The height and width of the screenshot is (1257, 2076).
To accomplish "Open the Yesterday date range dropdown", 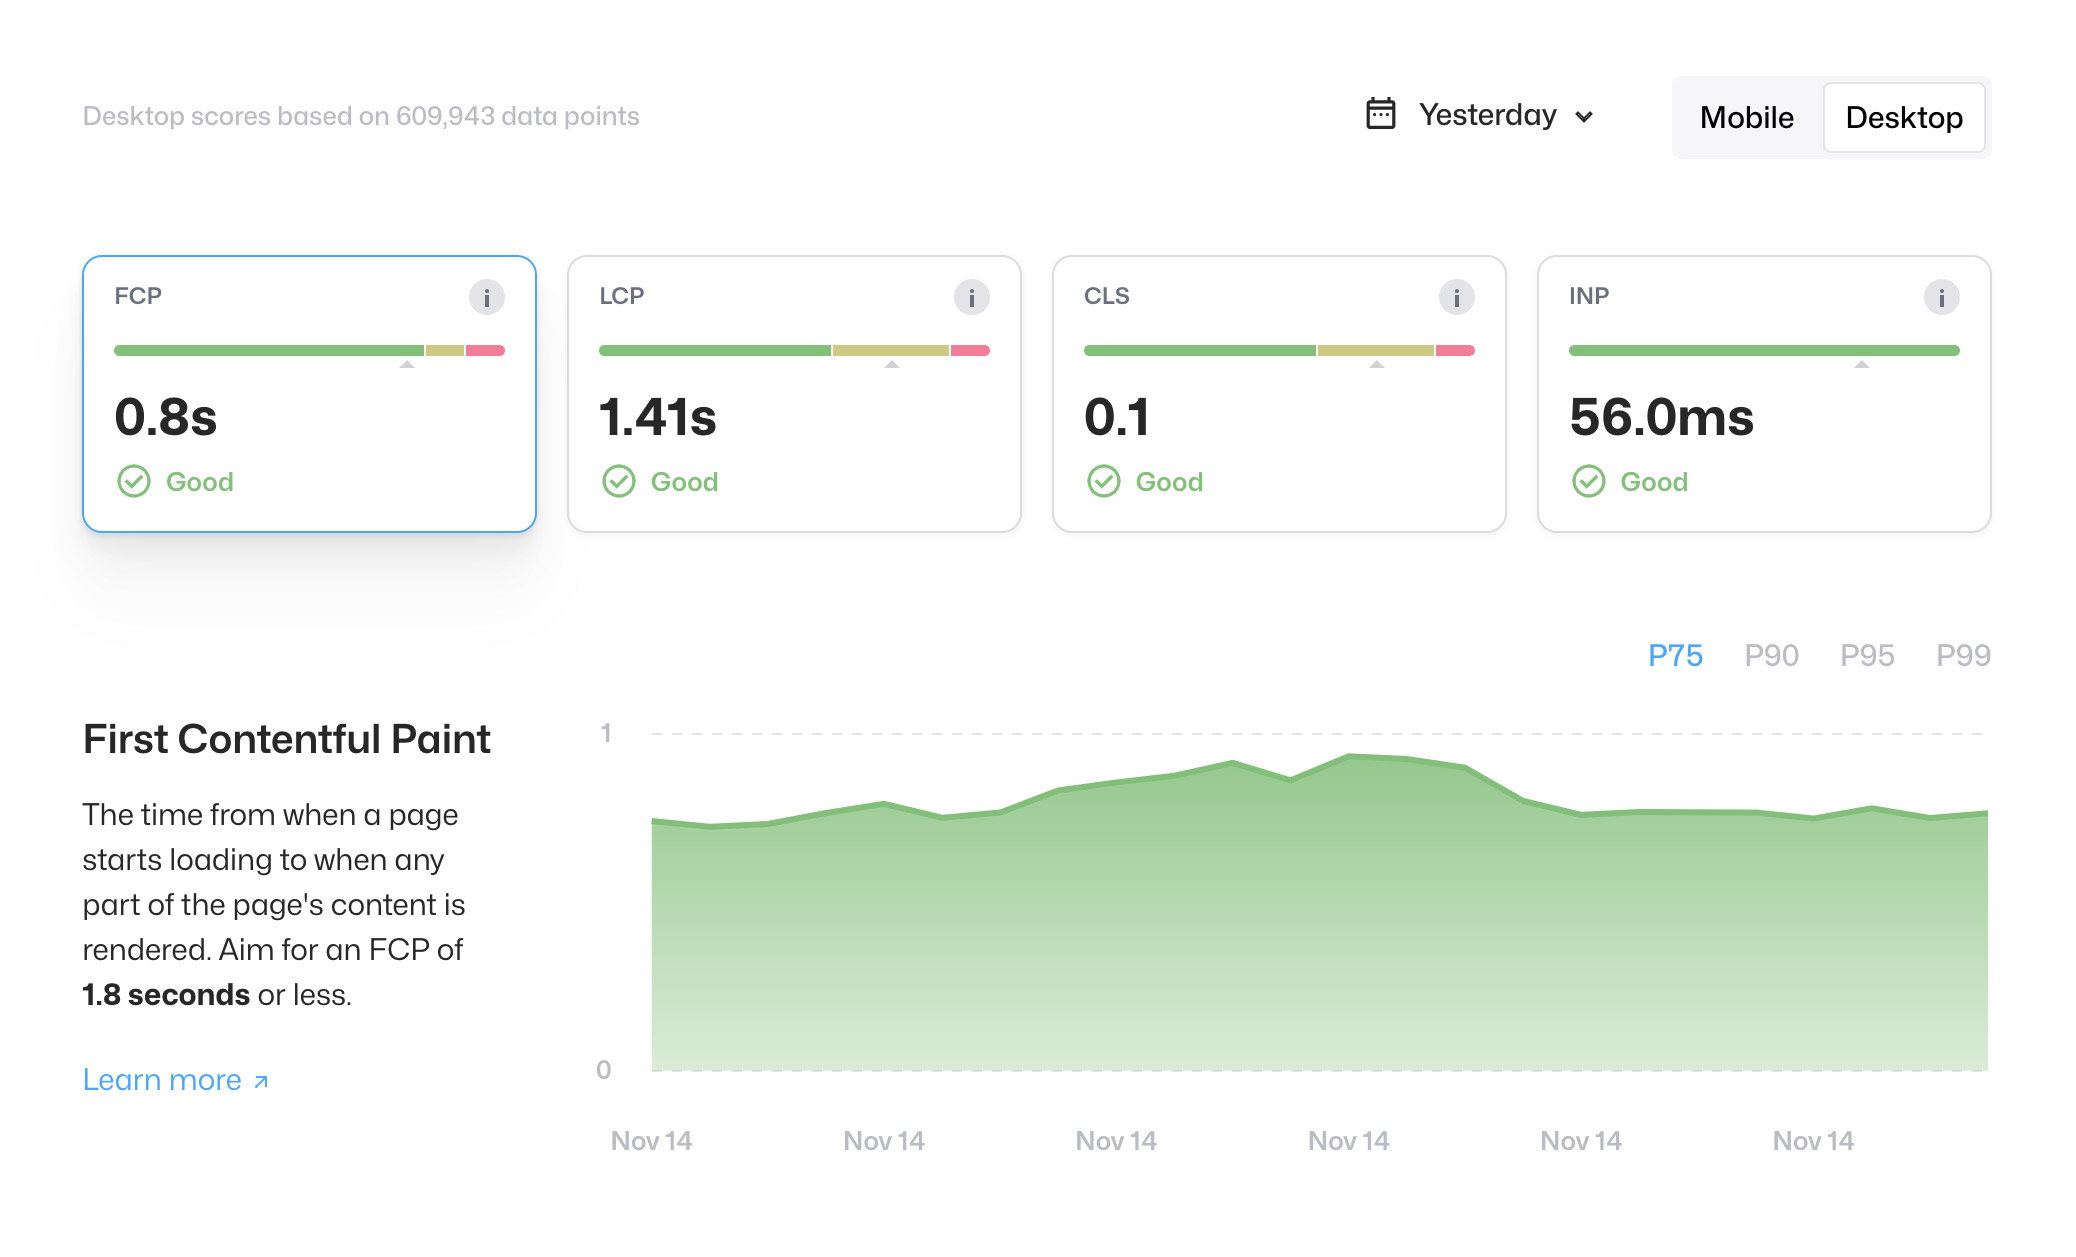I will pyautogui.click(x=1481, y=115).
